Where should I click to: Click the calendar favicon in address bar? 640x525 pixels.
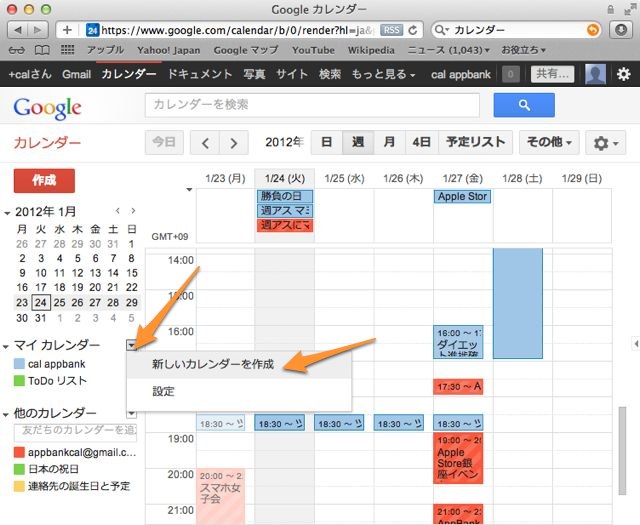pyautogui.click(x=93, y=30)
